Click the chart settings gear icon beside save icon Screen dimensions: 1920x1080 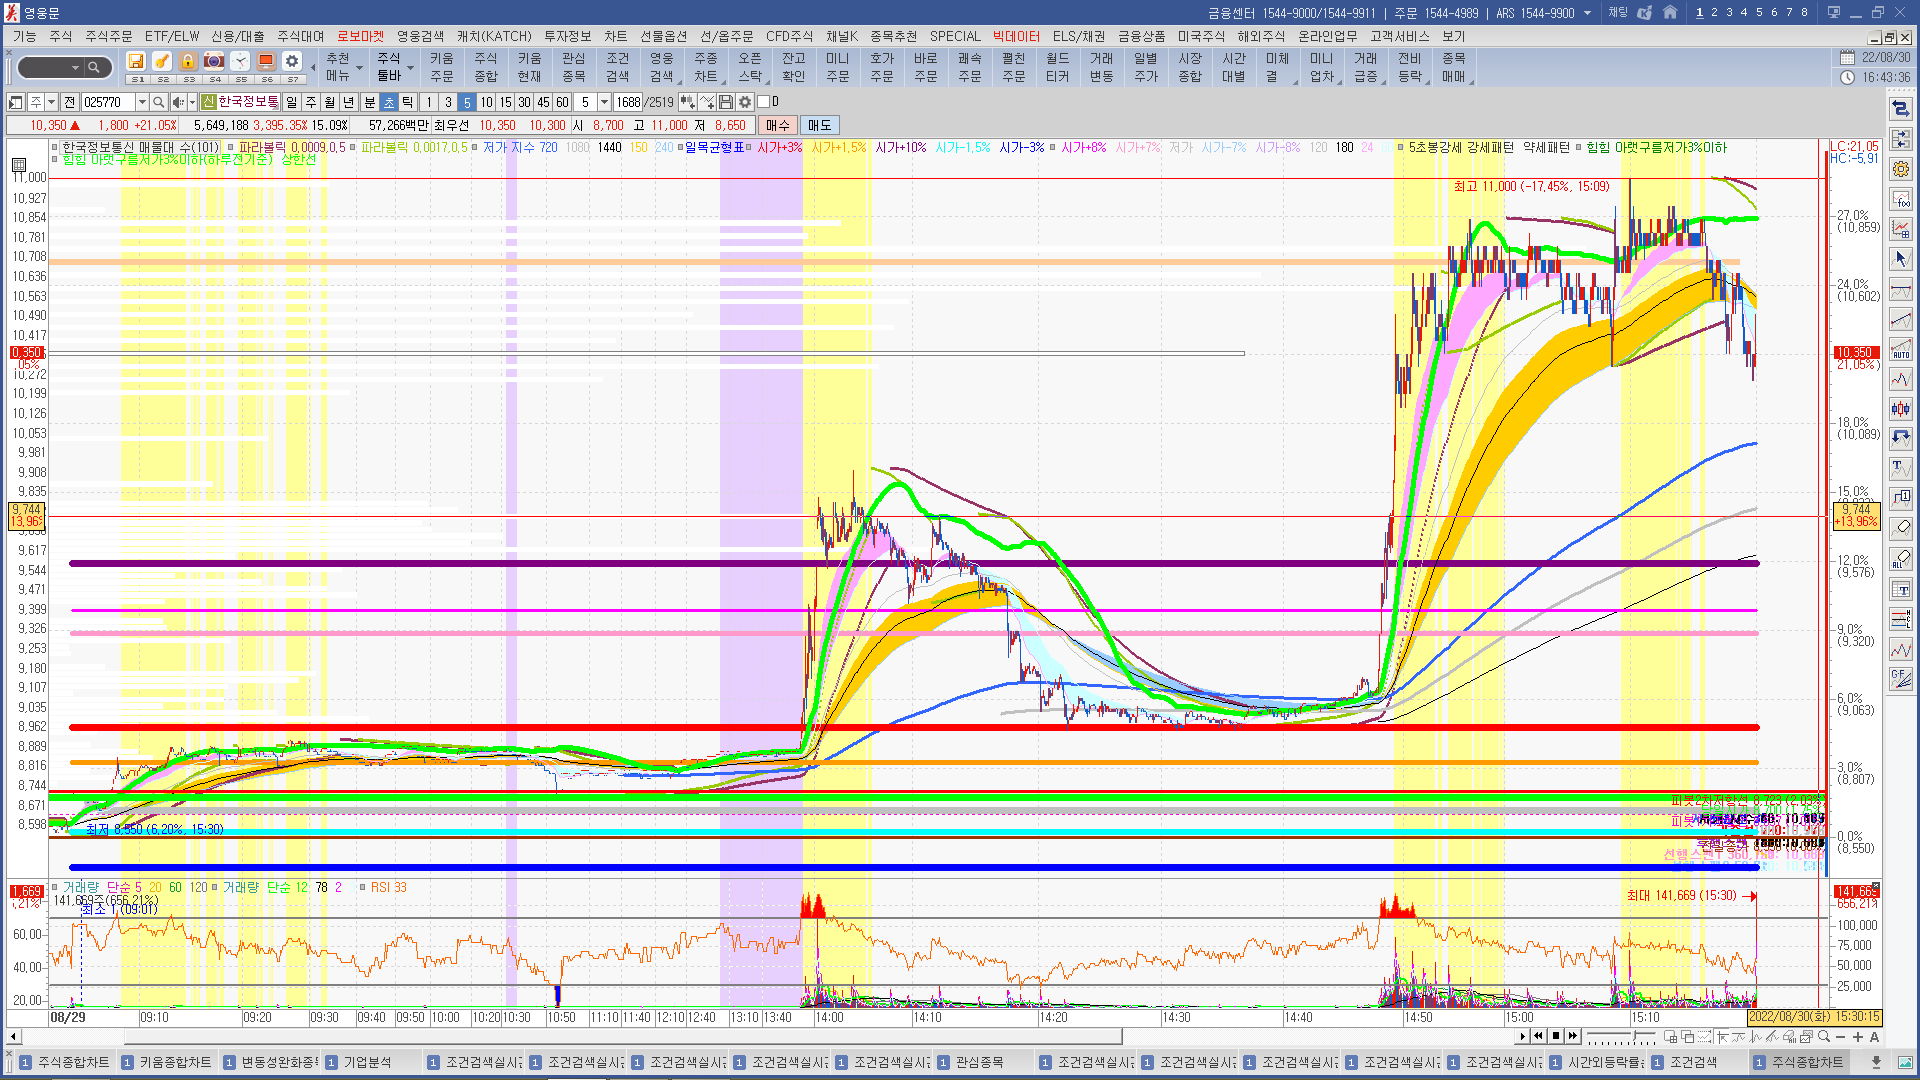745,102
